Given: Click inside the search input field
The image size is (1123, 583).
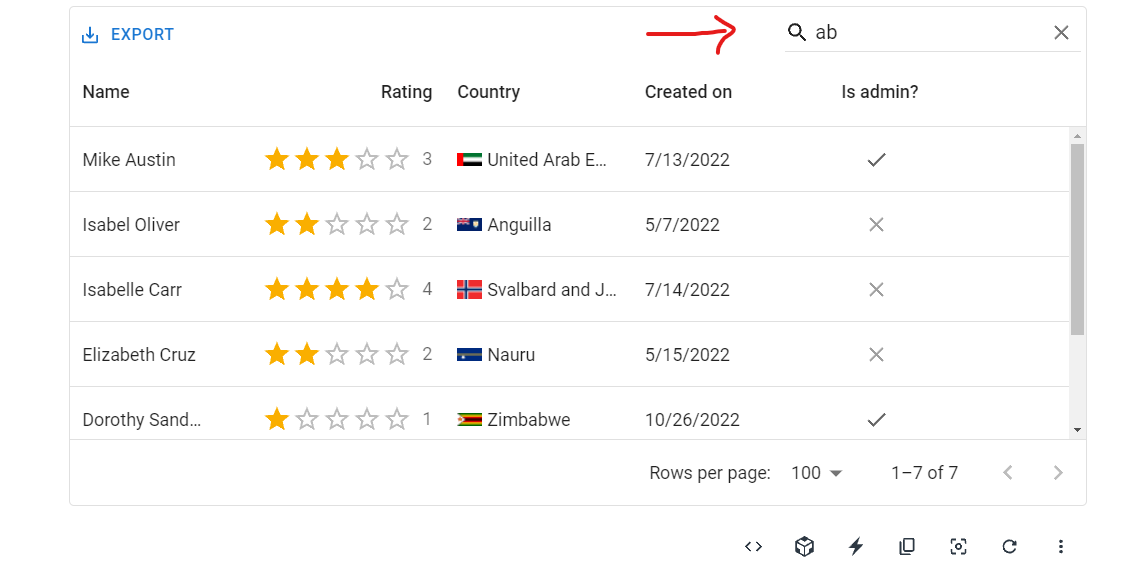Looking at the screenshot, I should (900, 32).
